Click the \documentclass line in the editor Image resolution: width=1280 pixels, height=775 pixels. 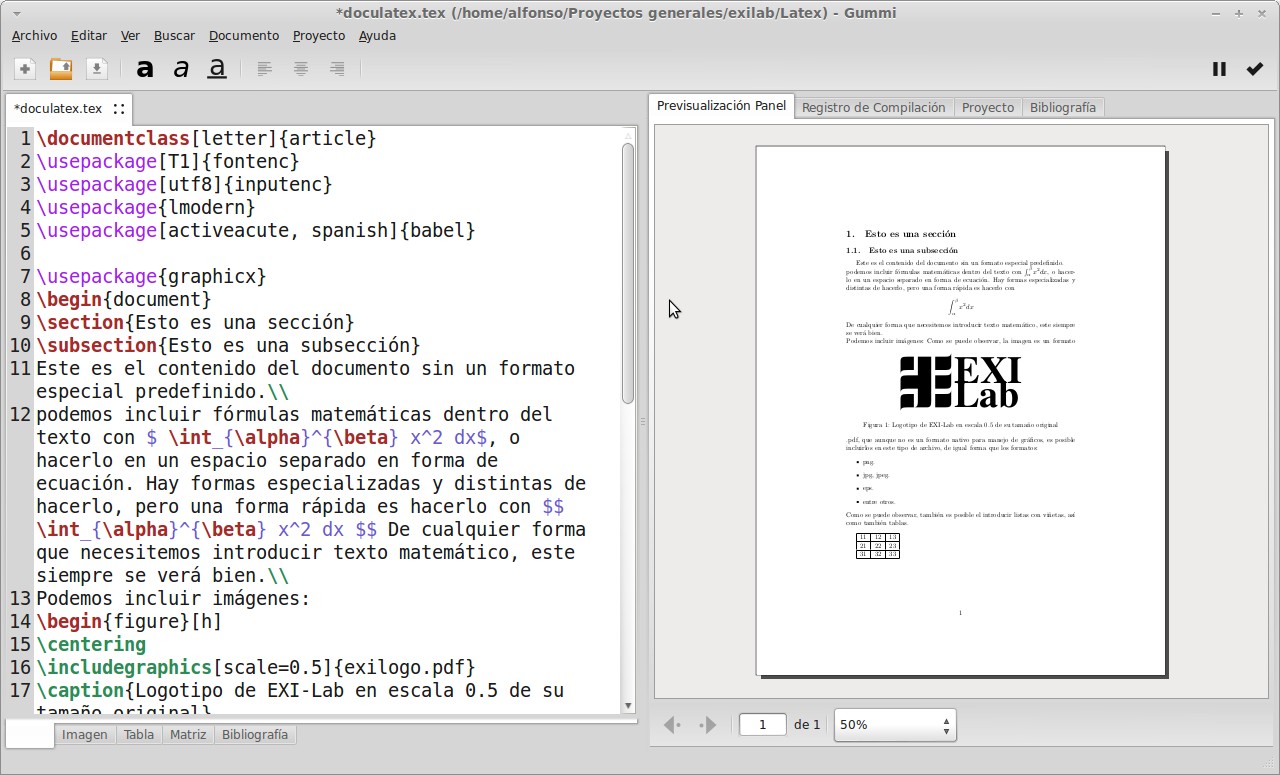coord(206,138)
